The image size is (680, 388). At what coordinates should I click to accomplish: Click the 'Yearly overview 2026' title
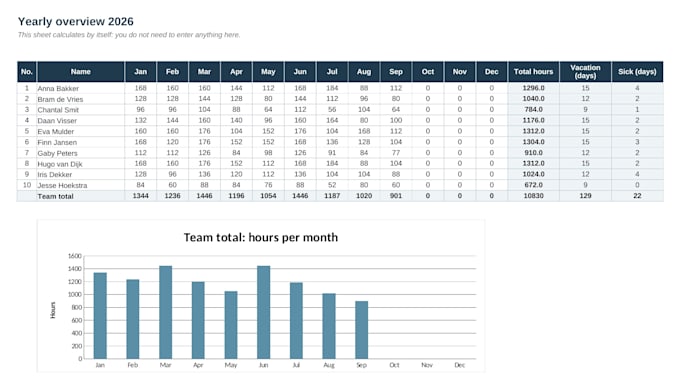click(75, 22)
